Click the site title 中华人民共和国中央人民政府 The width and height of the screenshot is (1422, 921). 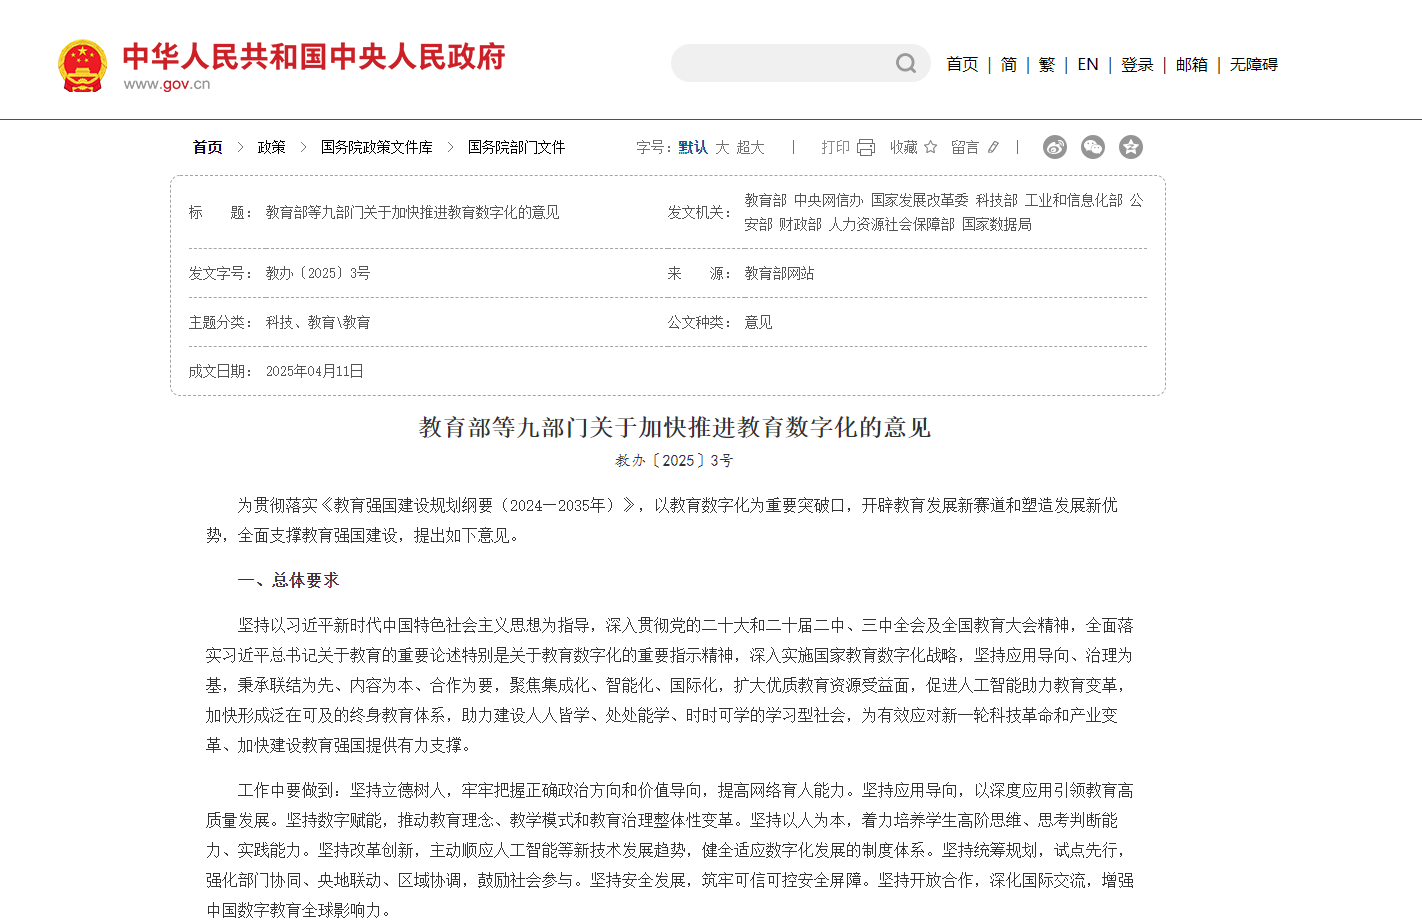(x=314, y=56)
